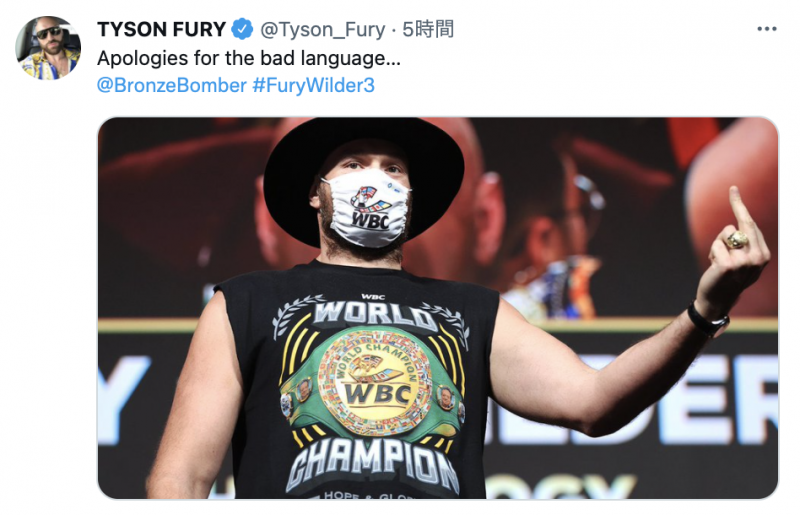Click the "CHAMPION" lettering on the shirt
This screenshot has height=515, width=800.
pyautogui.click(x=372, y=464)
